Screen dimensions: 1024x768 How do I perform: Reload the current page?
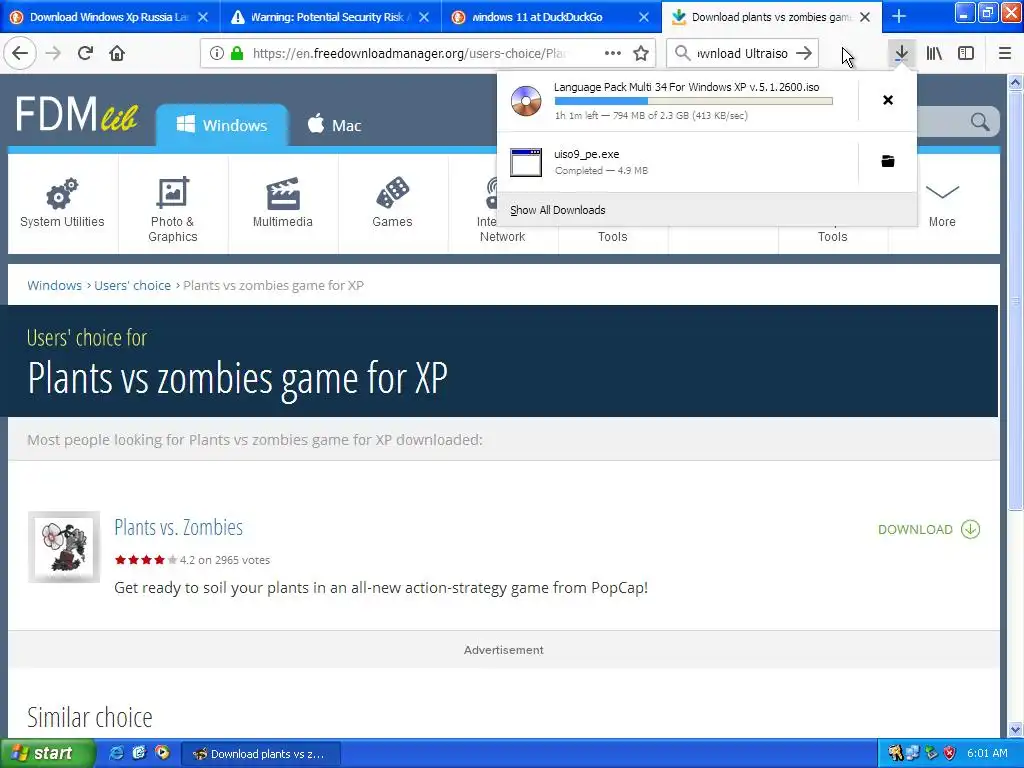click(86, 53)
